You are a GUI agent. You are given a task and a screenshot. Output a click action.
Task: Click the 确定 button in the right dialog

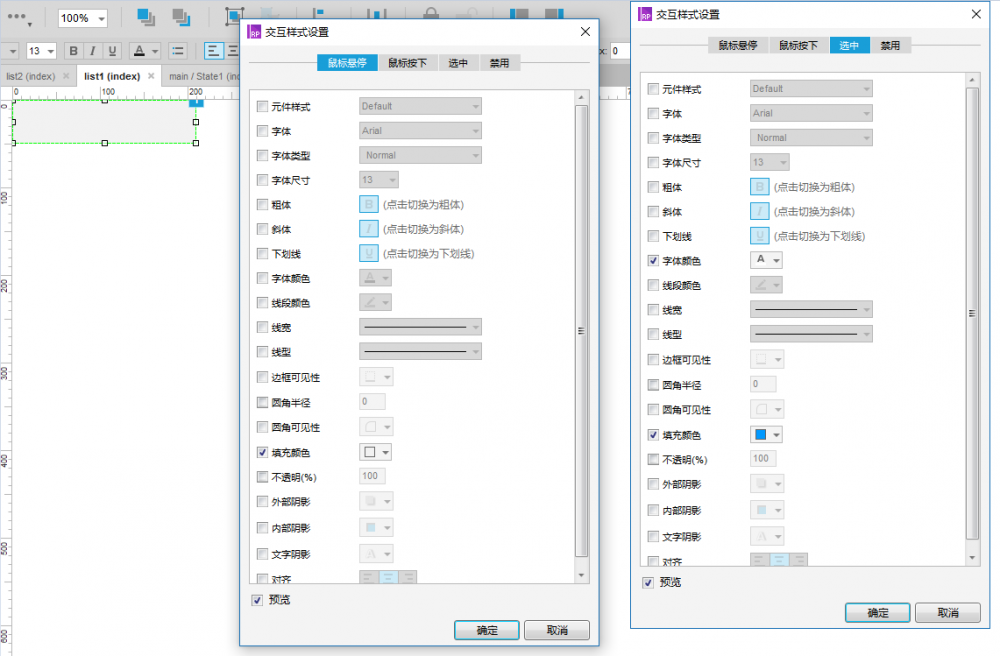click(x=877, y=613)
